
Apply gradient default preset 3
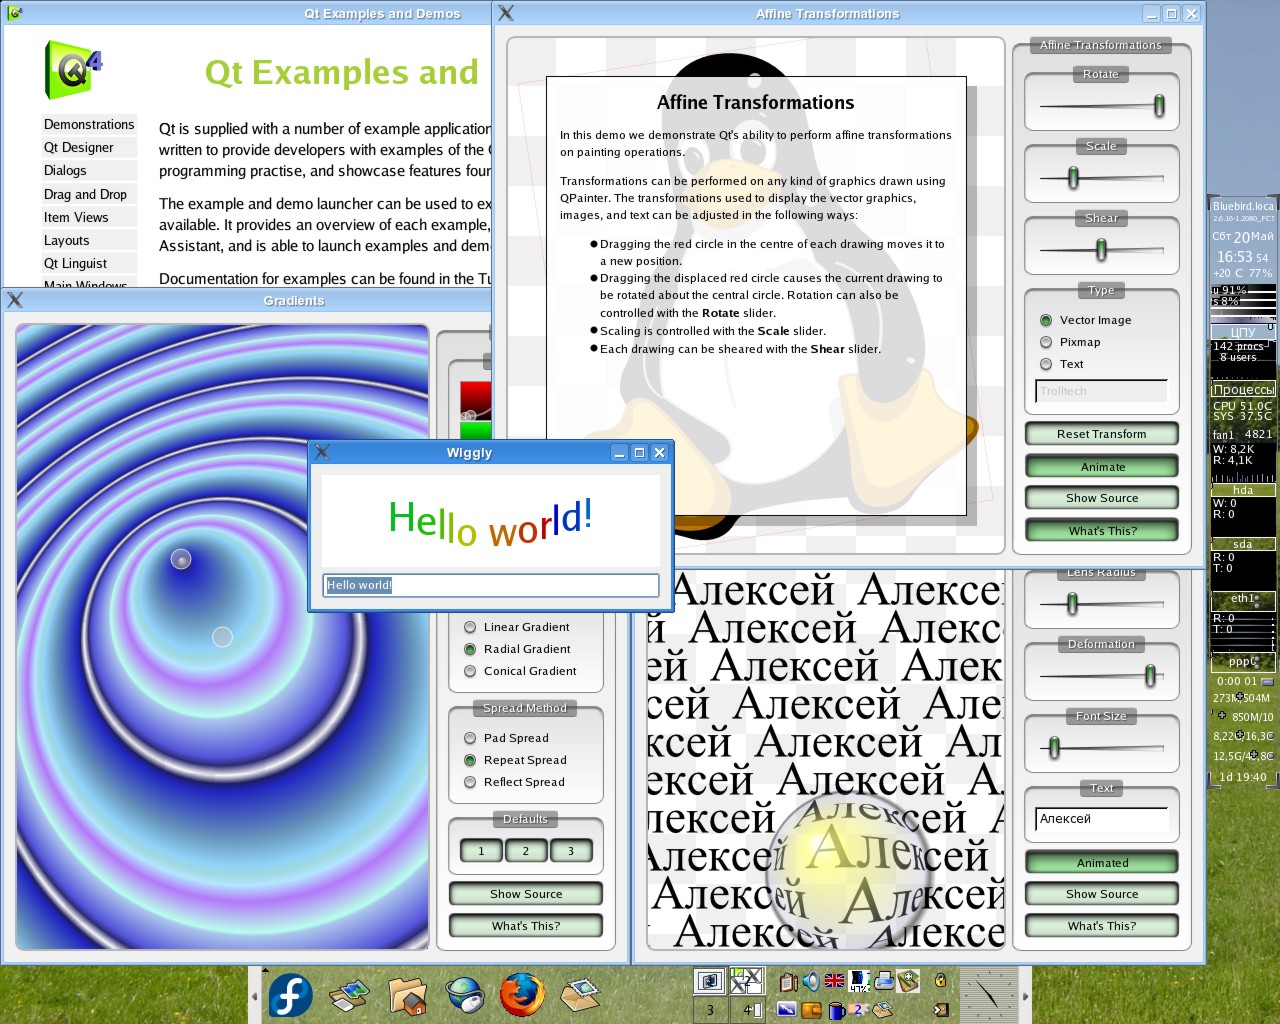click(x=571, y=851)
